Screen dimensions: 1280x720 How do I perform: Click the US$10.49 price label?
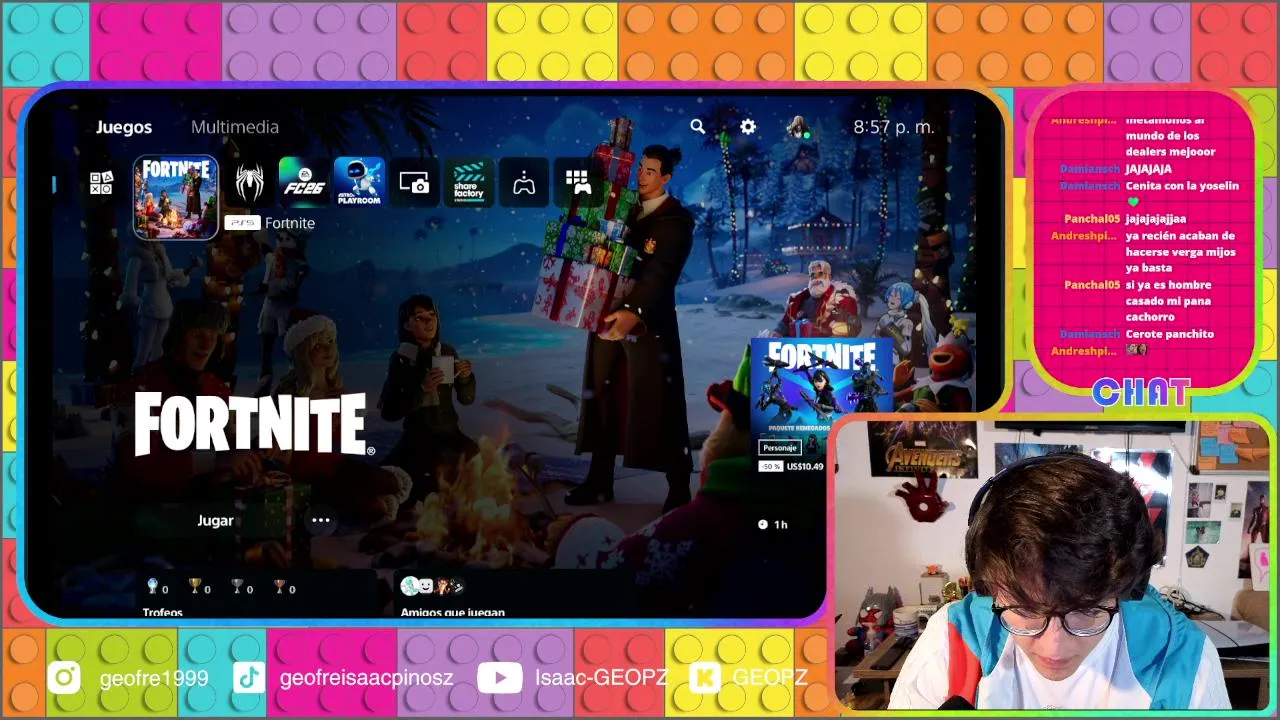(x=805, y=466)
